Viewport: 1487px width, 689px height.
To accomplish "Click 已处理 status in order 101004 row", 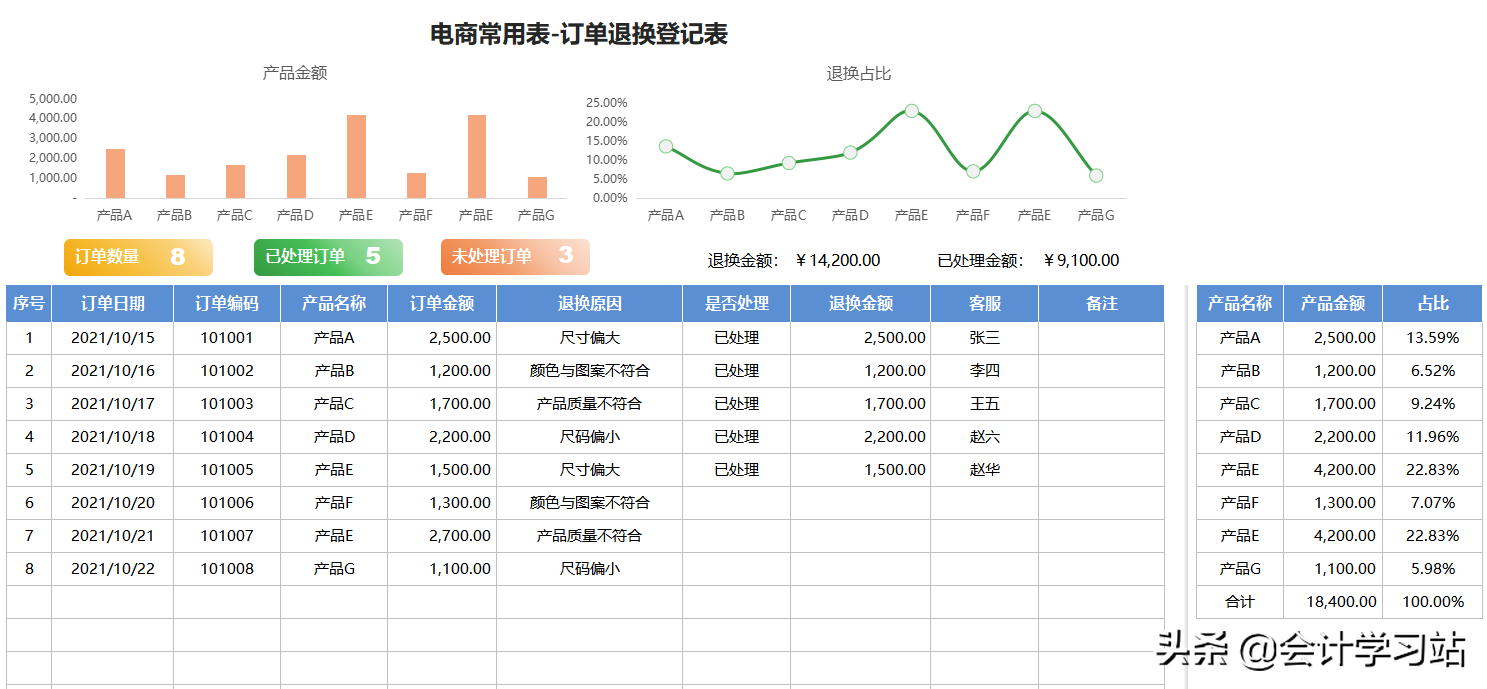I will pos(737,437).
